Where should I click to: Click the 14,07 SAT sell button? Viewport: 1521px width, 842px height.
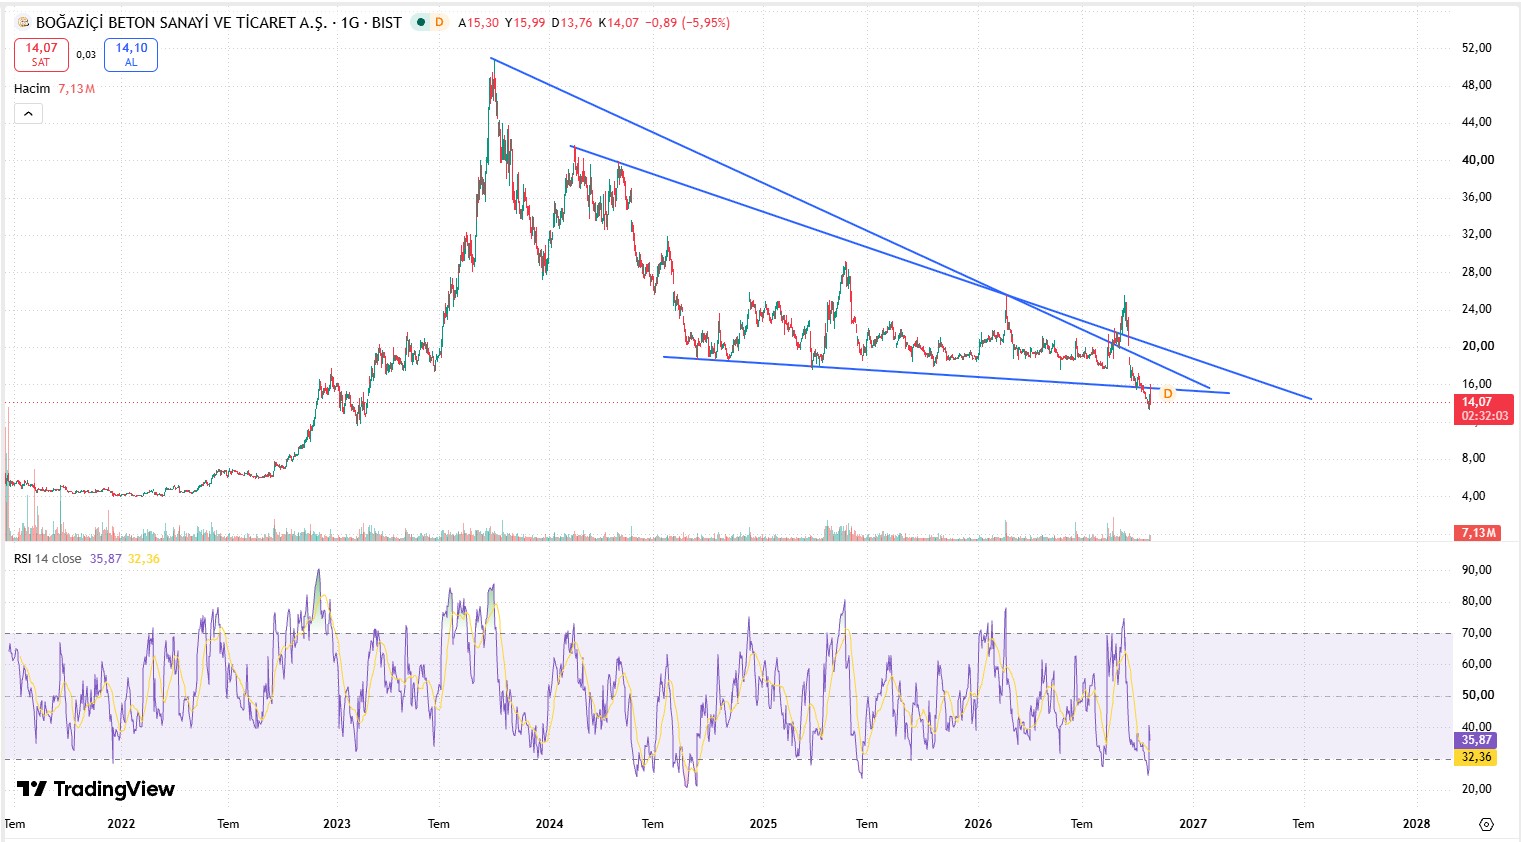tap(41, 55)
